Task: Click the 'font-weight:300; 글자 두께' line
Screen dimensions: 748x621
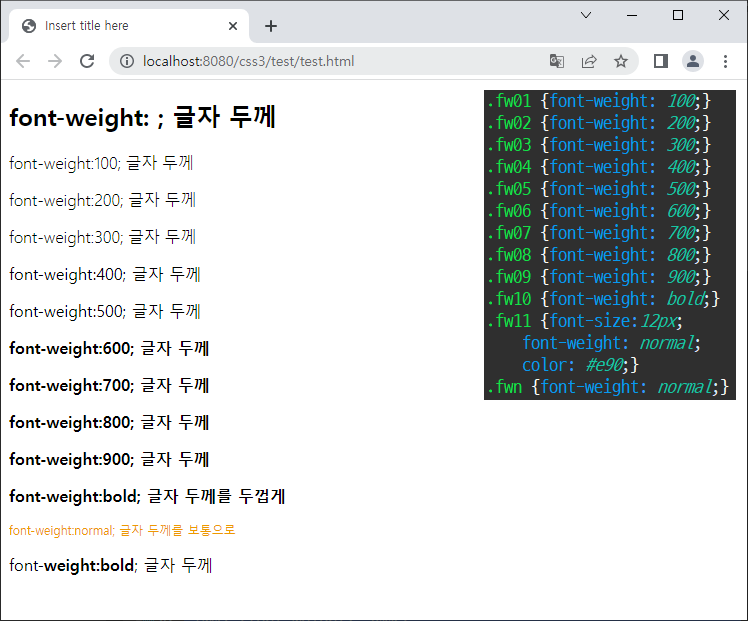Action: point(103,237)
